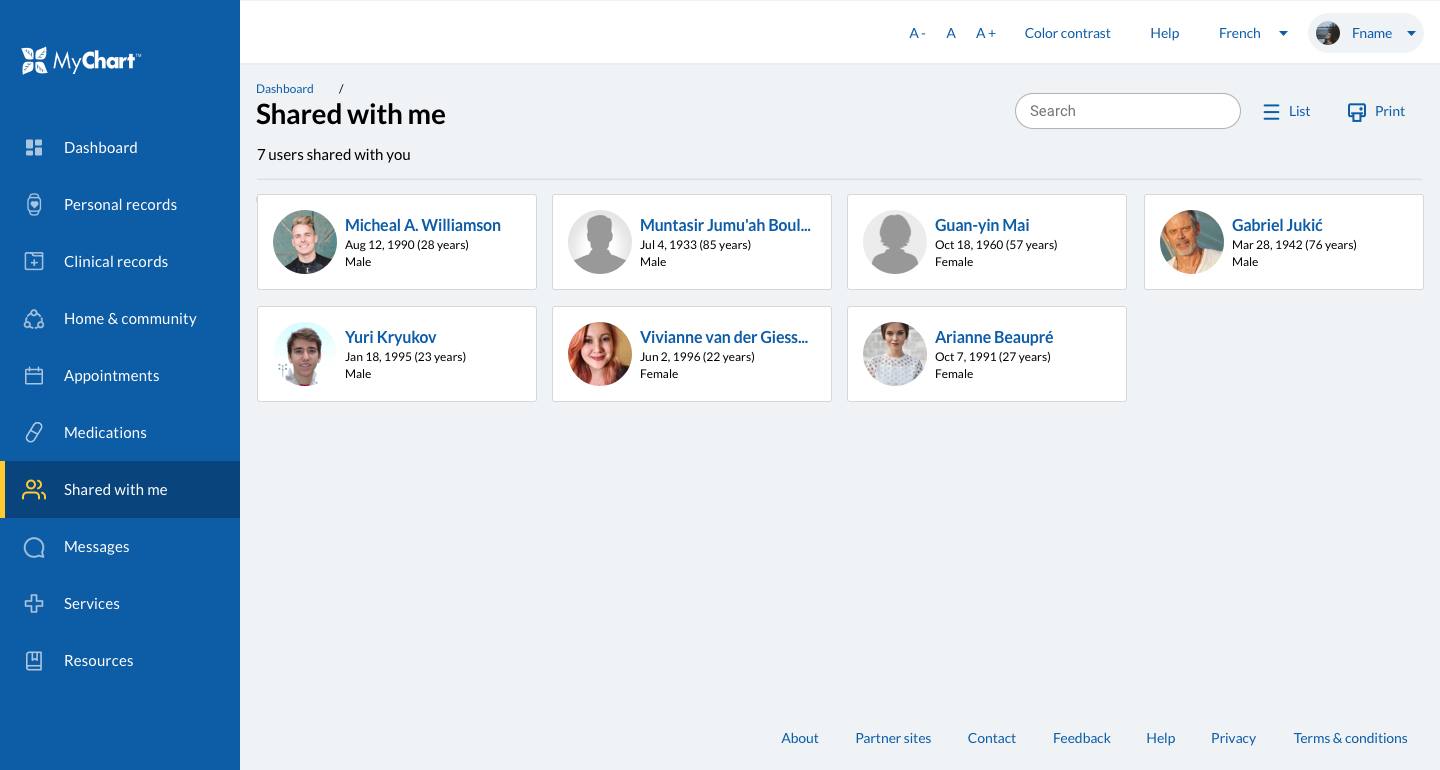The height and width of the screenshot is (770, 1440).
Task: Navigate back via the Dashboard breadcrumb
Action: click(x=284, y=88)
